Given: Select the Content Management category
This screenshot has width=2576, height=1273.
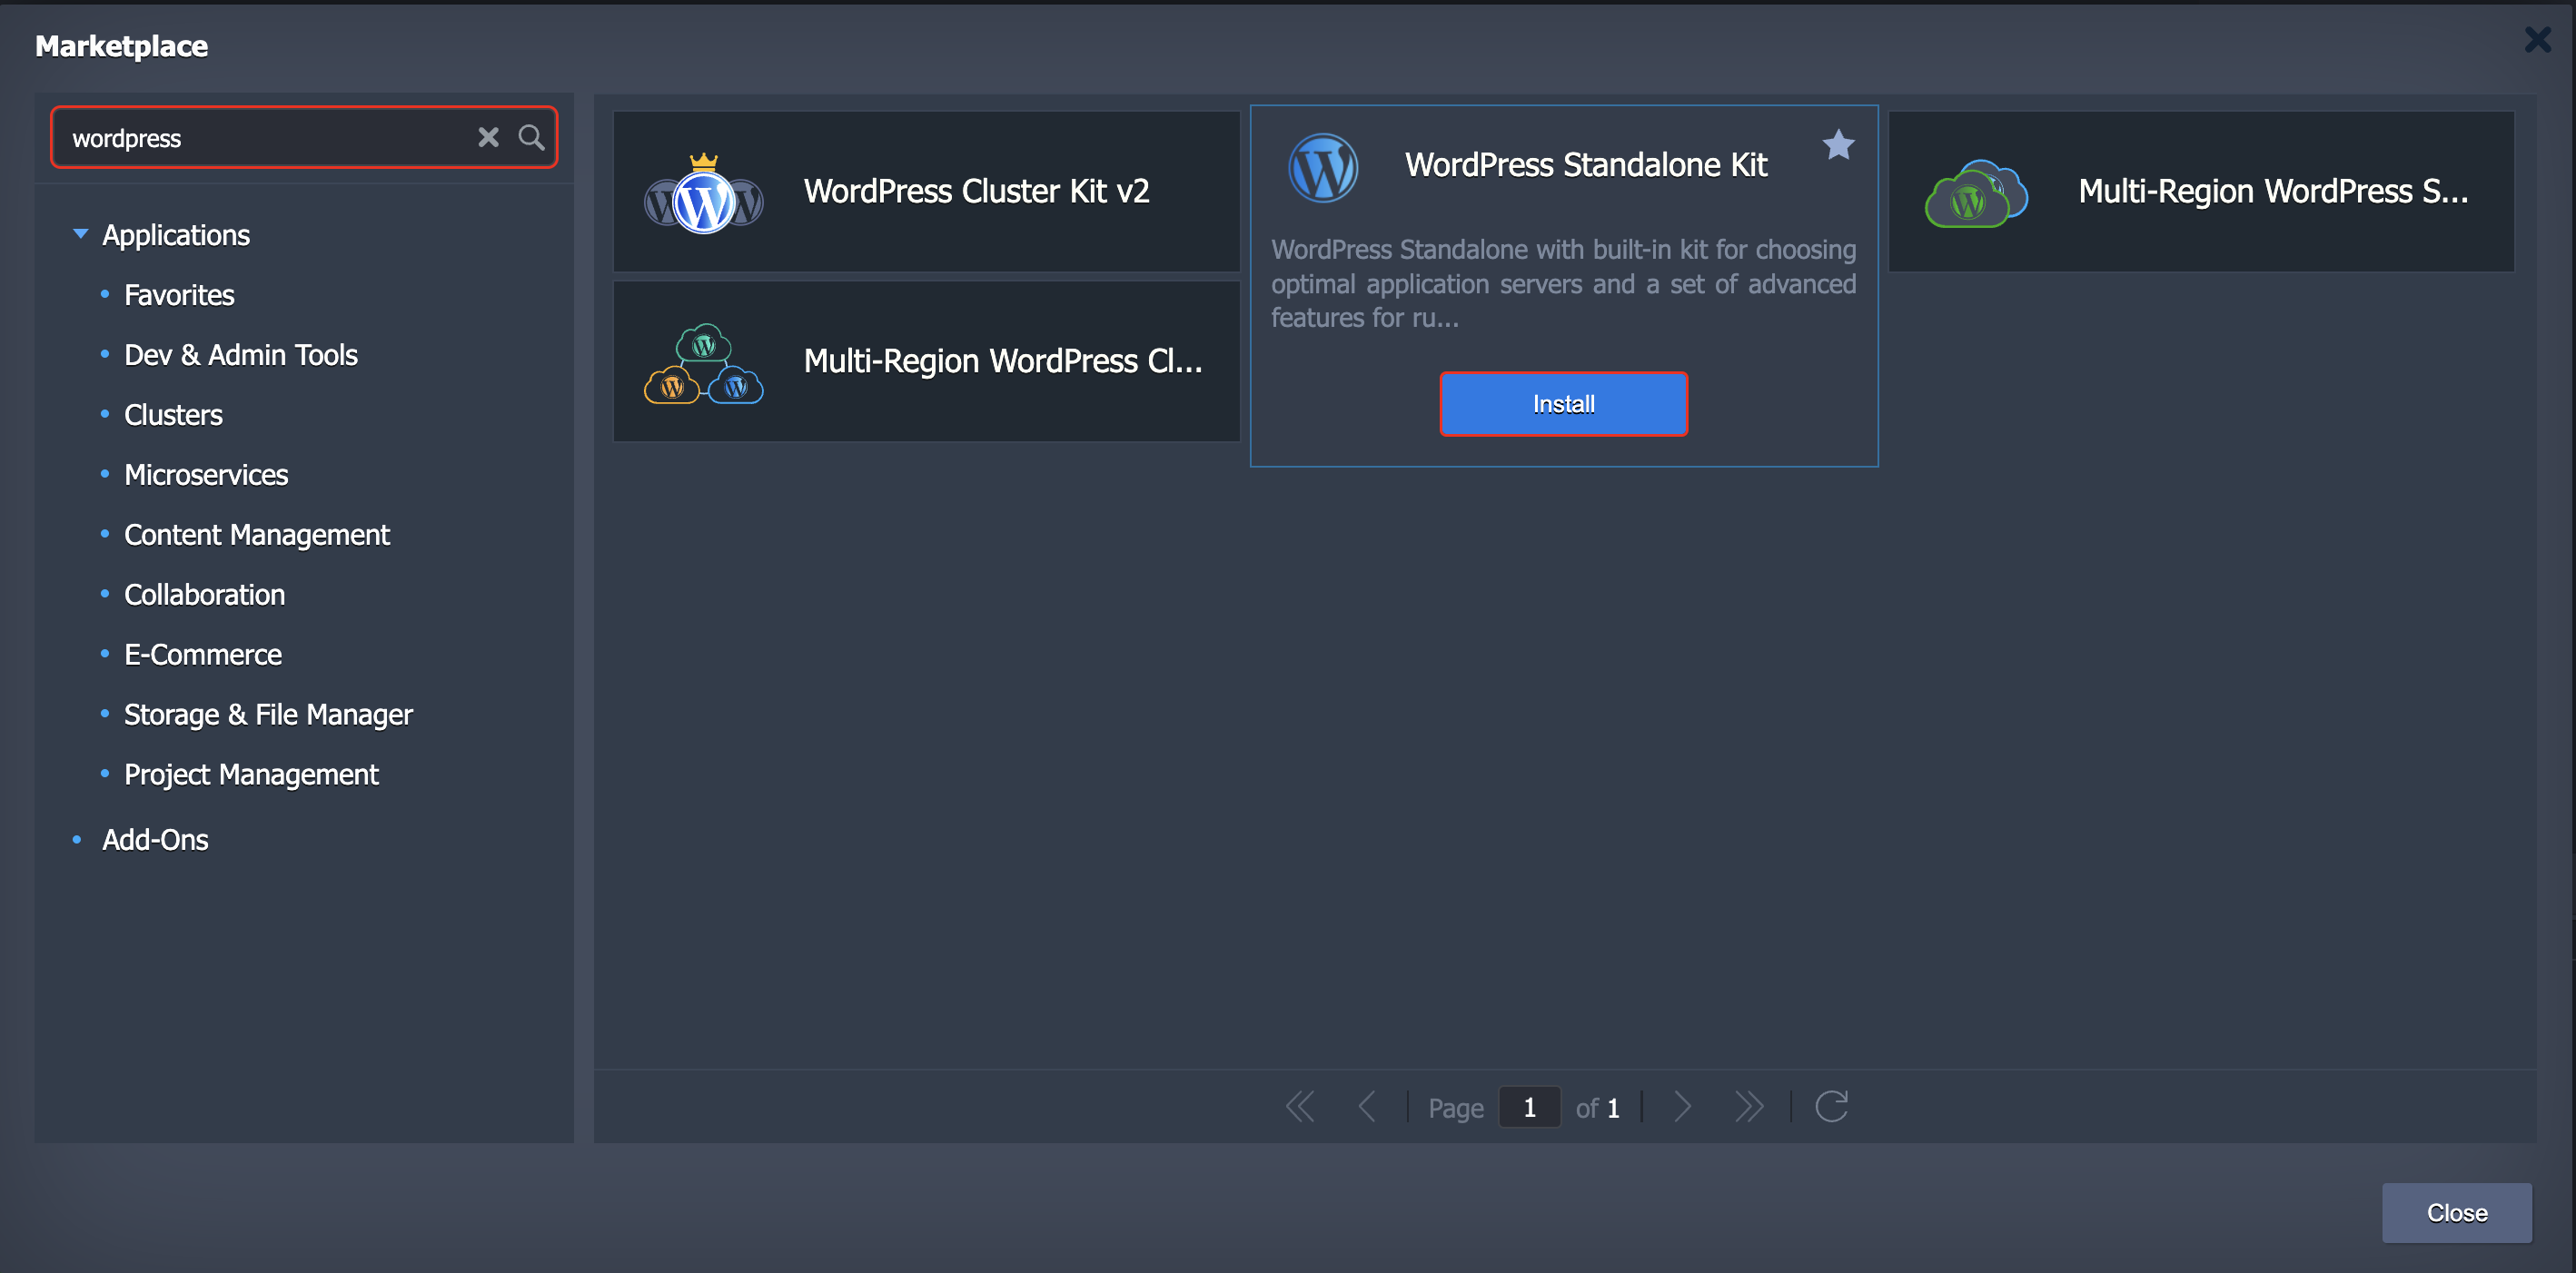Looking at the screenshot, I should pos(257,535).
